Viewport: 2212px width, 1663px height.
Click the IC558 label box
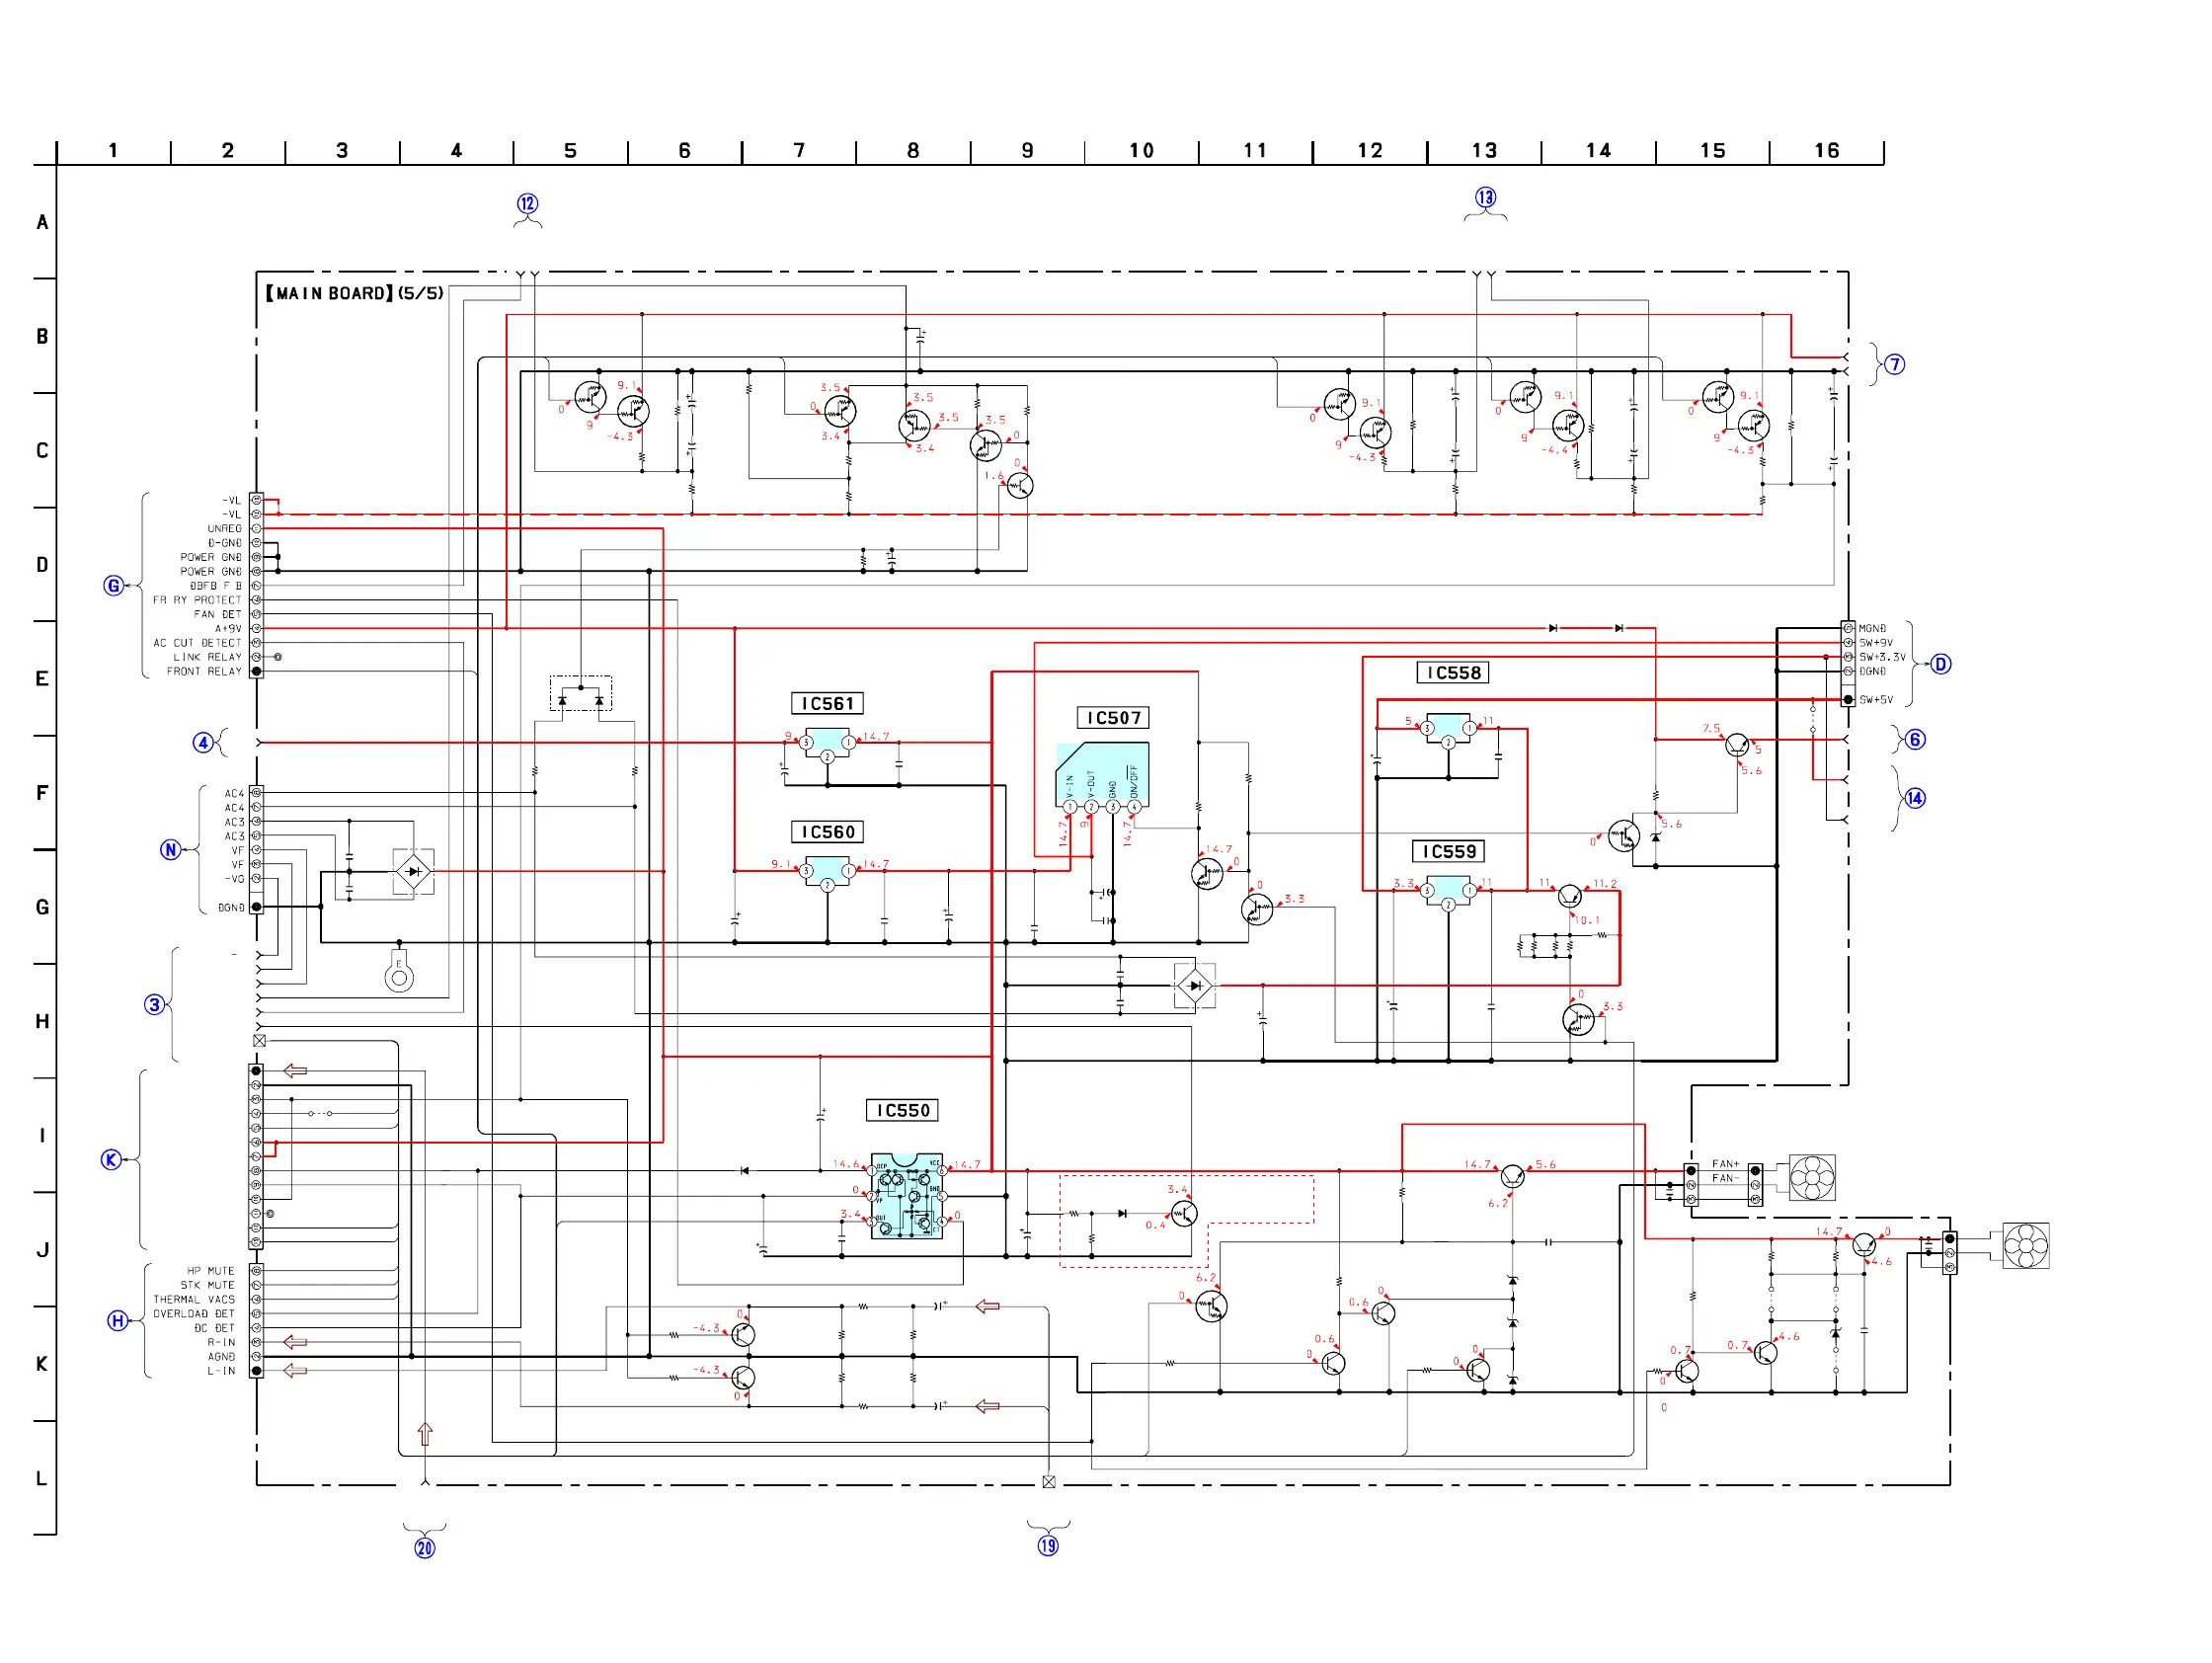tap(1453, 673)
